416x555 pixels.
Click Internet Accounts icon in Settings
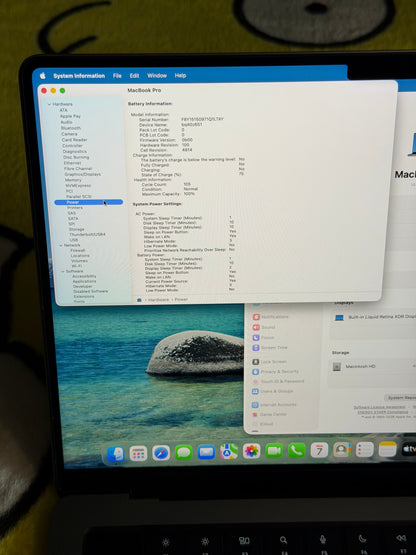pyautogui.click(x=255, y=405)
